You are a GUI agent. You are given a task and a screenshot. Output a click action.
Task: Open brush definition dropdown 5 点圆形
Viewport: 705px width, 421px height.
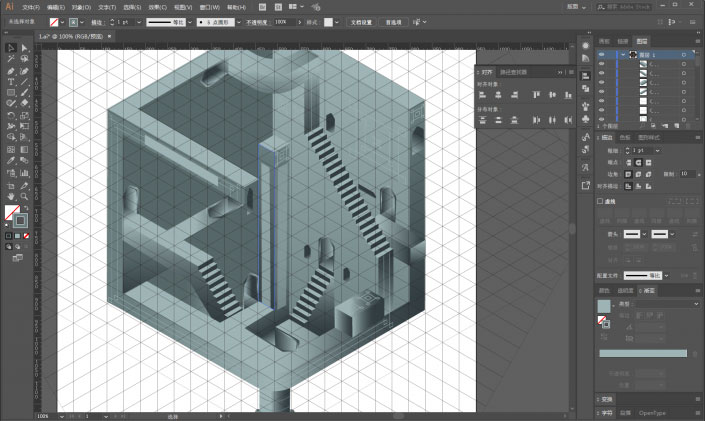point(238,22)
